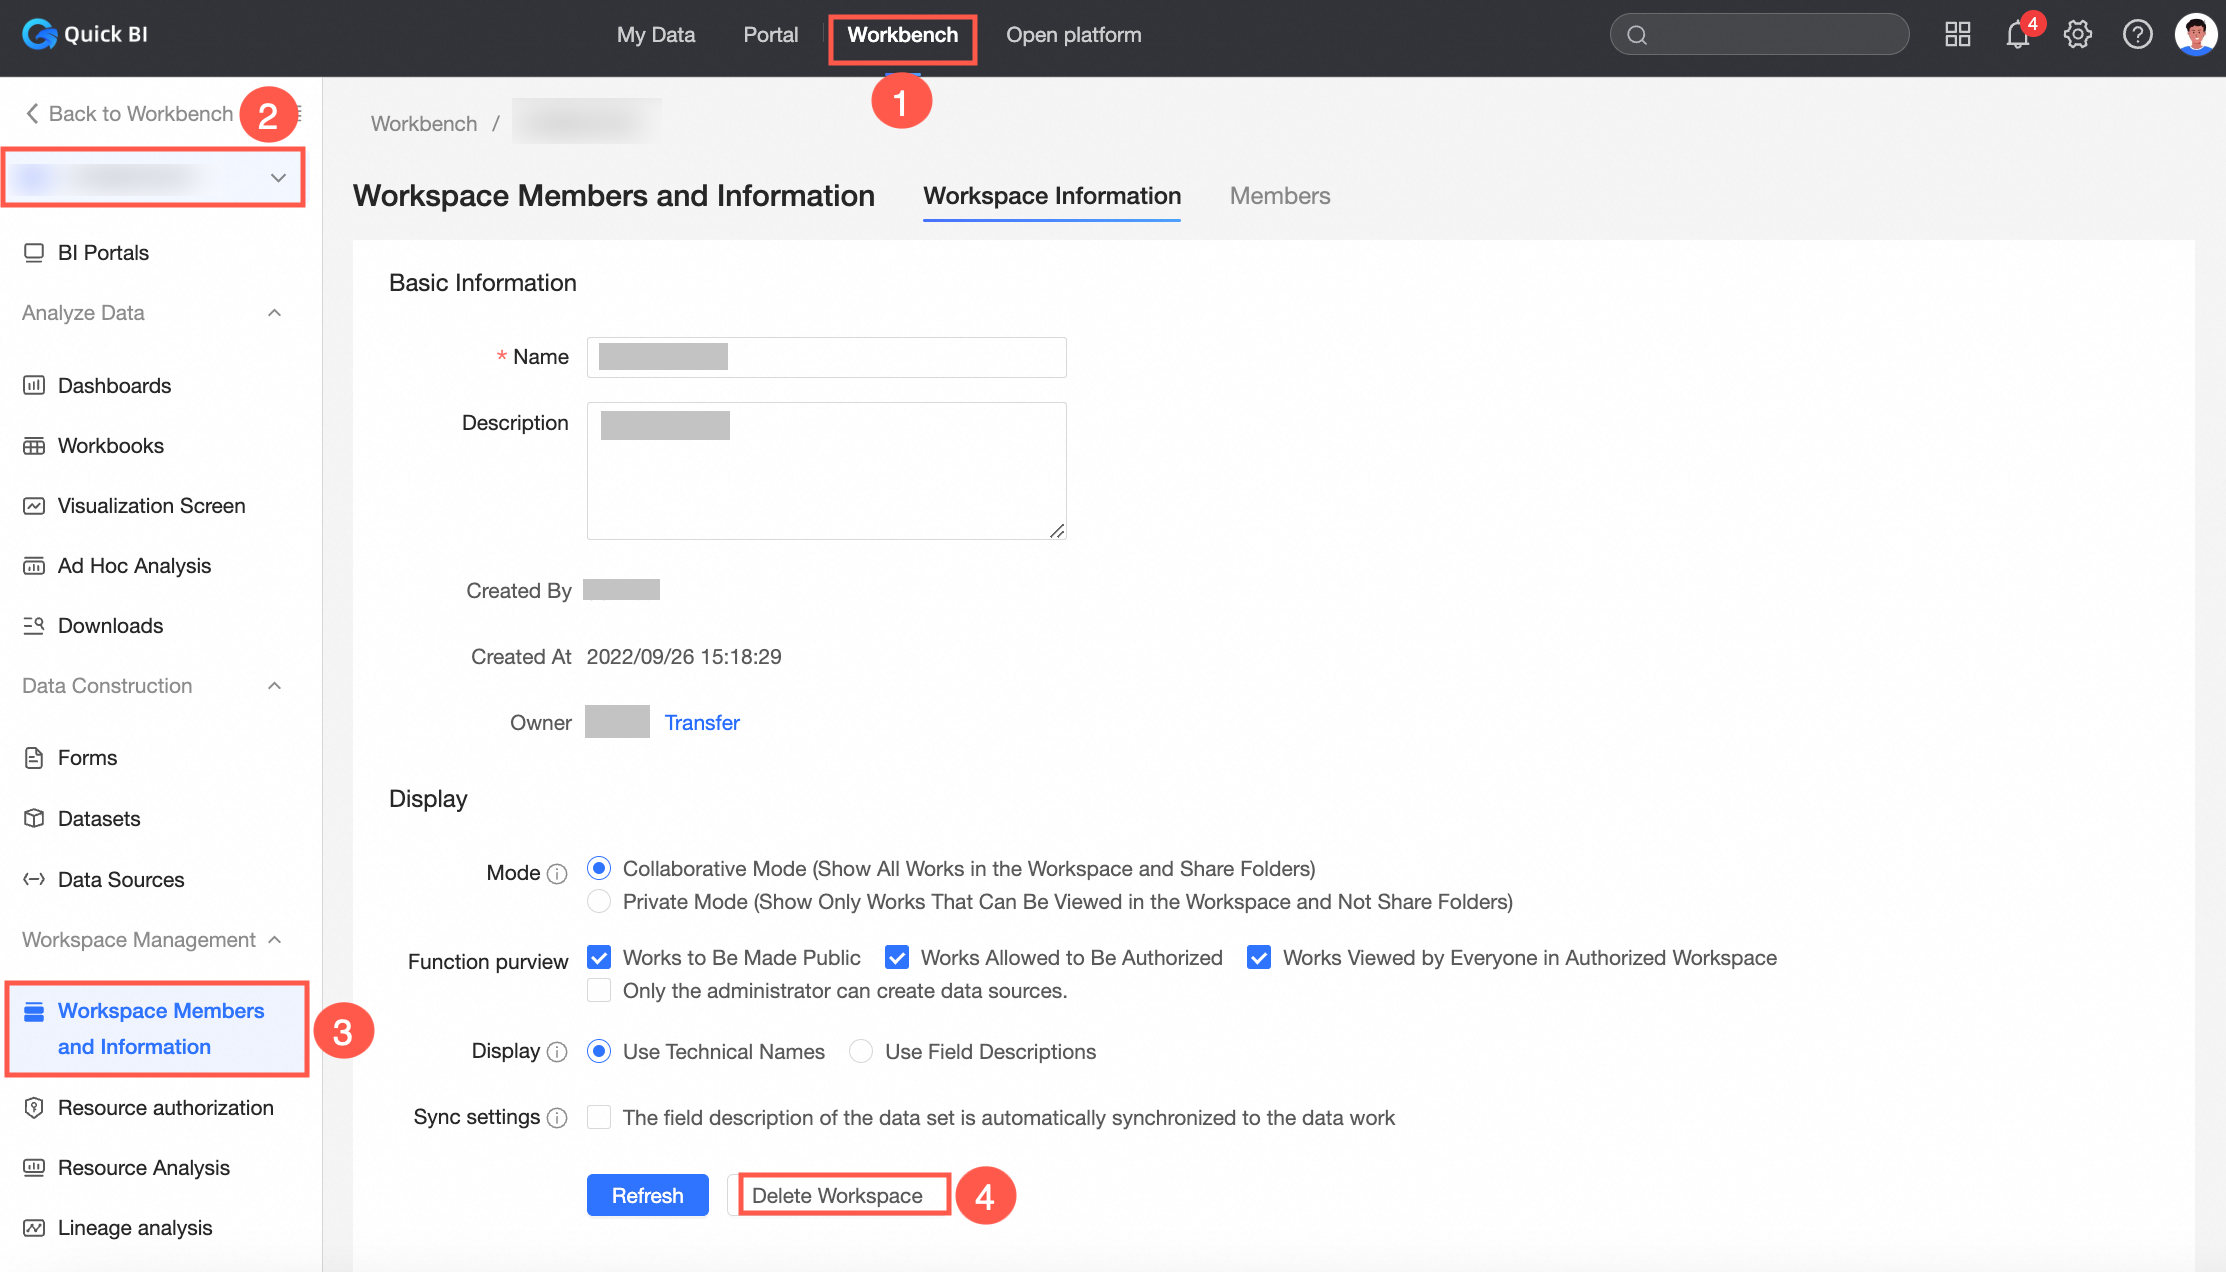
Task: Switch to the Members tab
Action: [1280, 196]
